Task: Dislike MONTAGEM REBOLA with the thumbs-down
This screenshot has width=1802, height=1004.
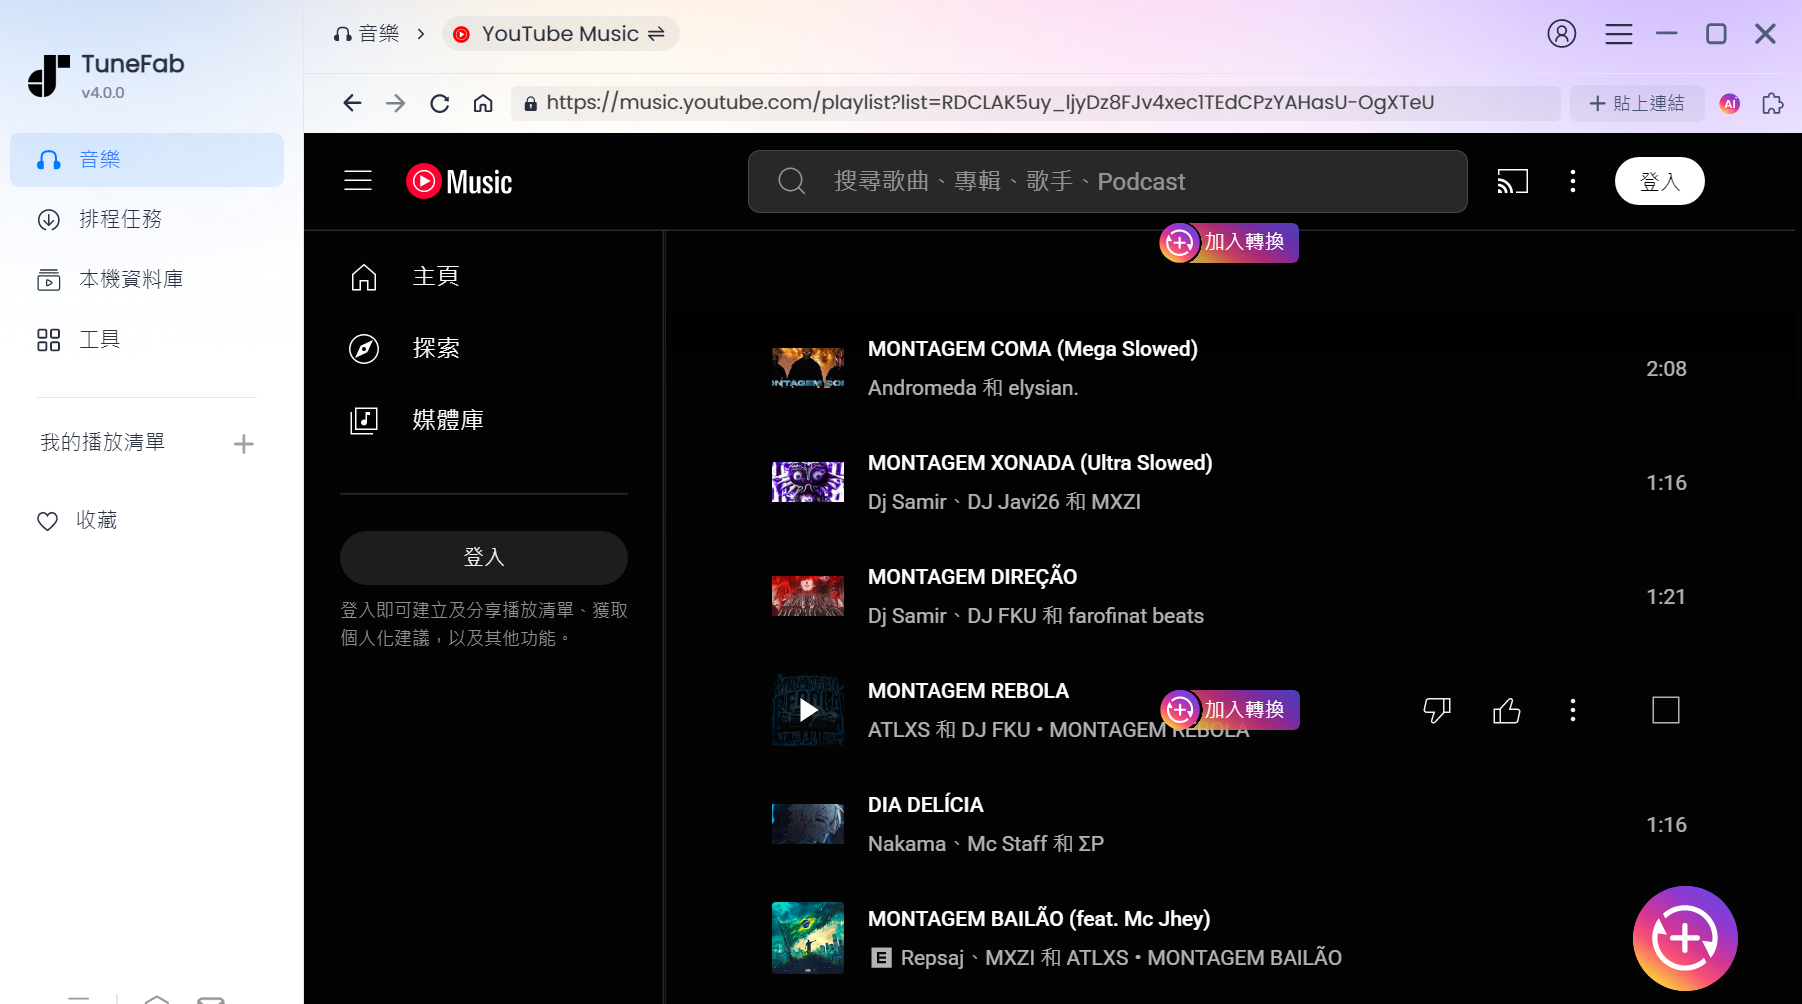Action: pyautogui.click(x=1438, y=710)
